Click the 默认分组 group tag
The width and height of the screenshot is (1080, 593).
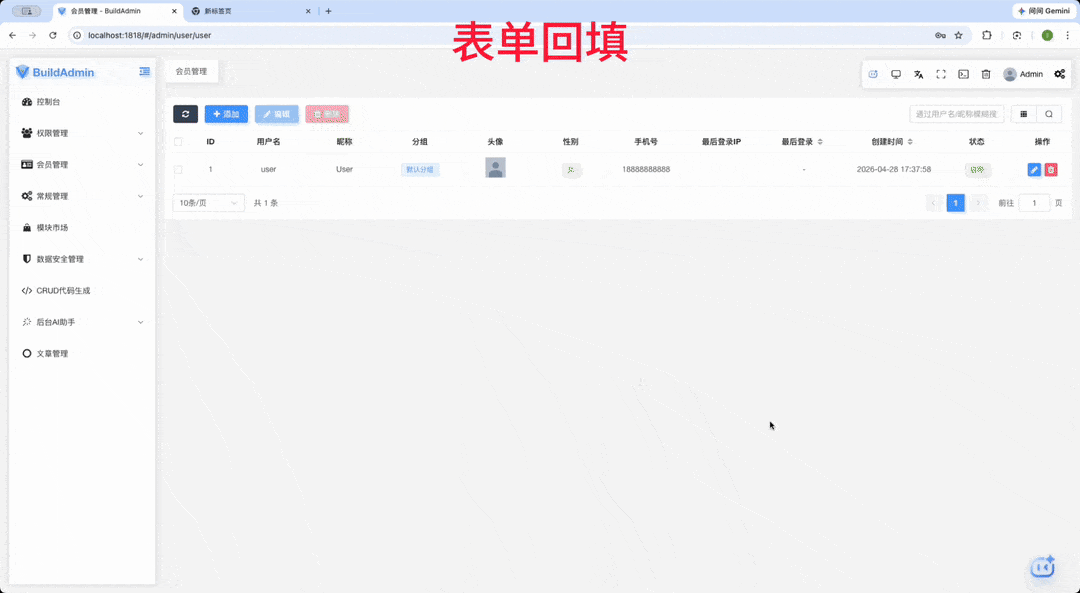[x=420, y=169]
